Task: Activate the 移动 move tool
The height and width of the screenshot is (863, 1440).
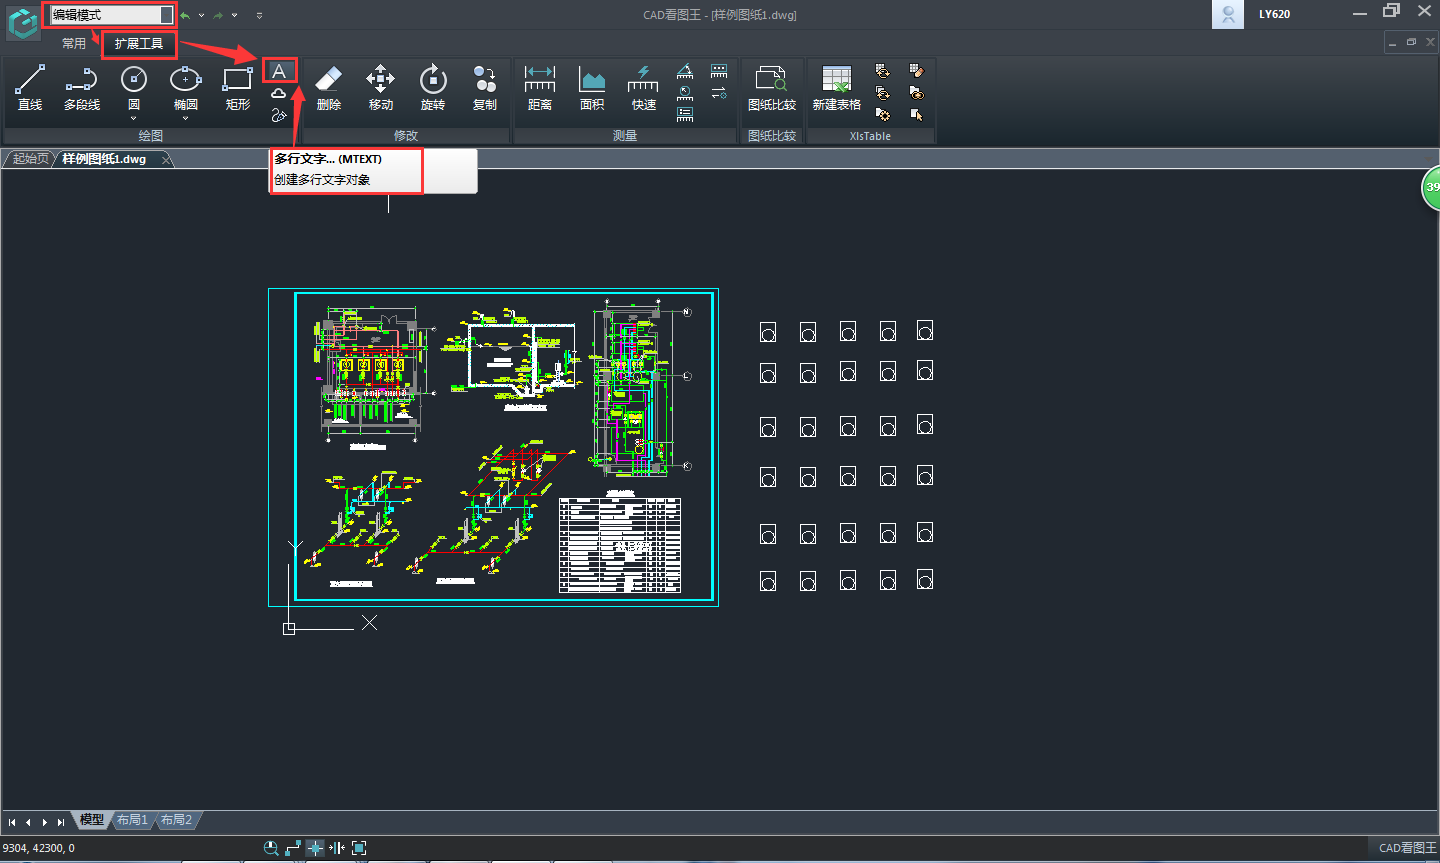Action: tap(380, 87)
